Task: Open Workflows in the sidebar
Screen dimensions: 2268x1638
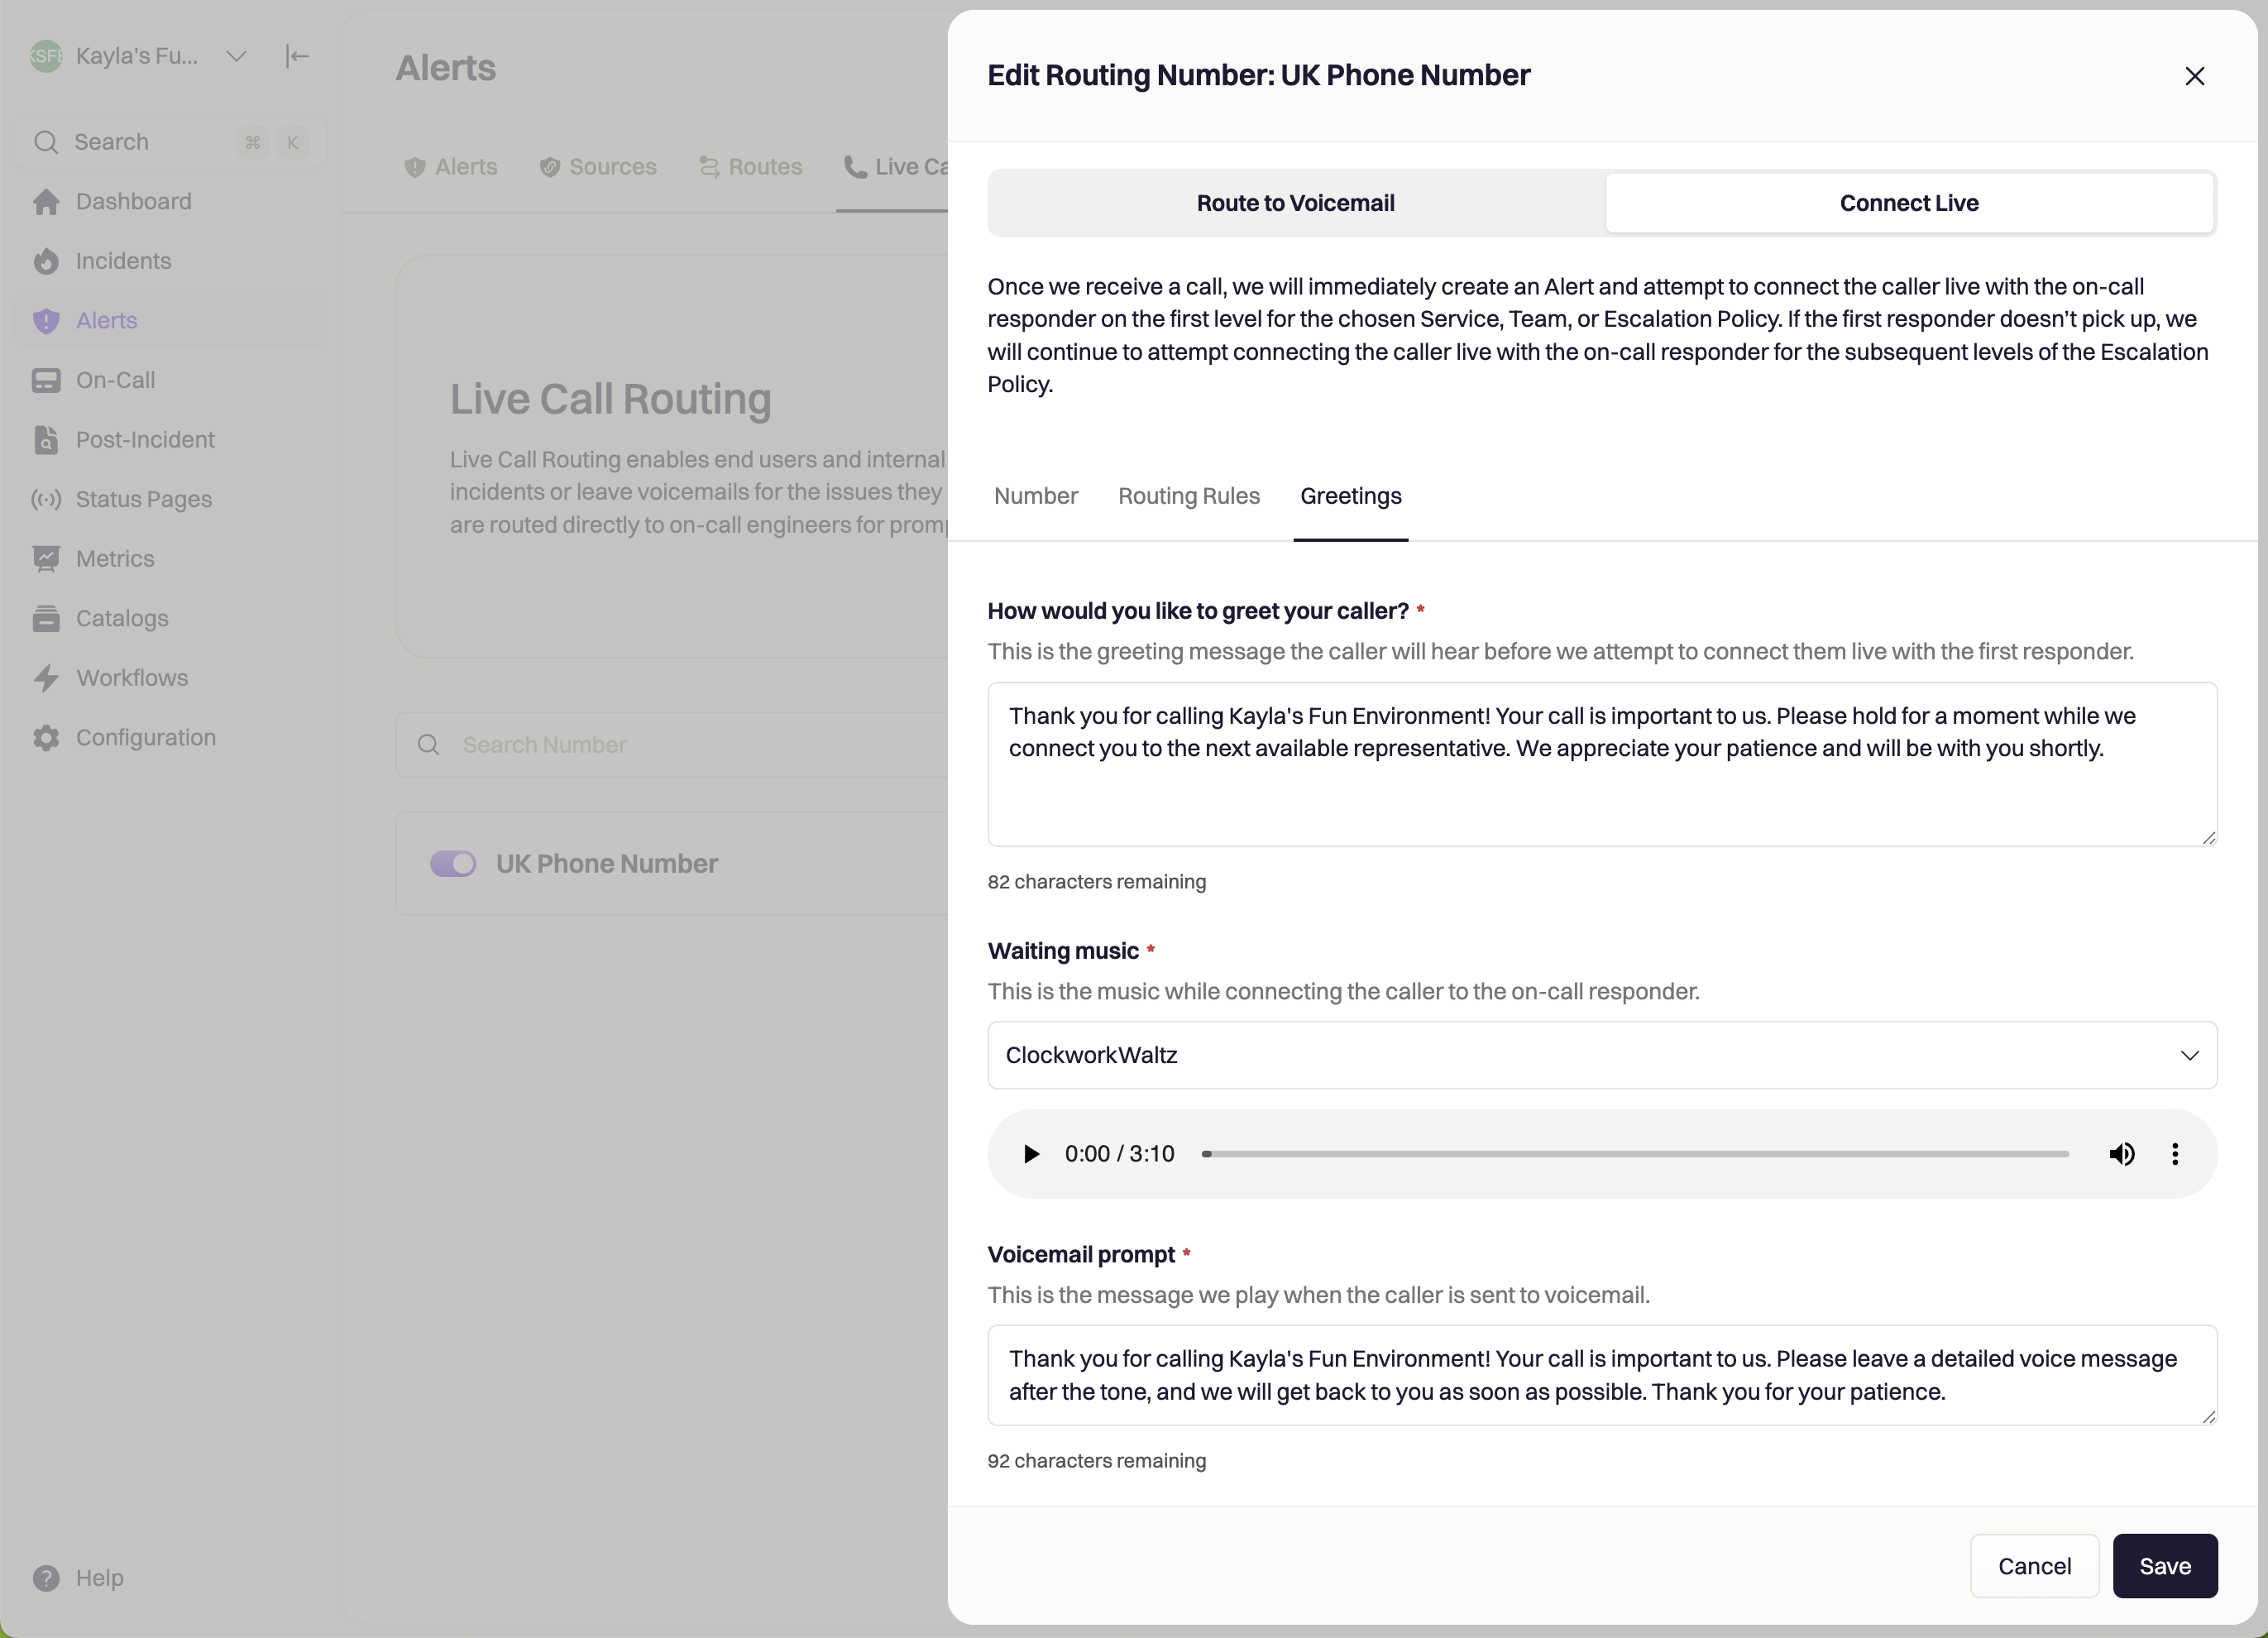Action: point(131,678)
